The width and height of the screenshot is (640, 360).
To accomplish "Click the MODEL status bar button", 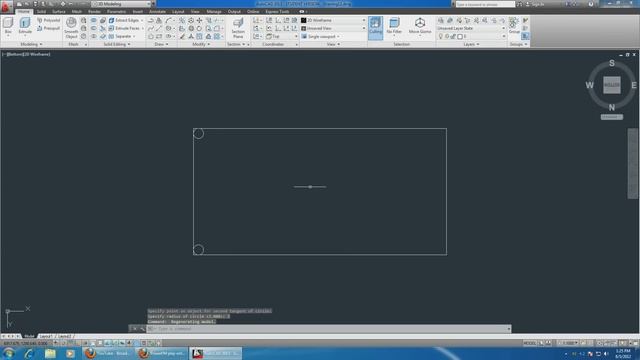I will [529, 343].
